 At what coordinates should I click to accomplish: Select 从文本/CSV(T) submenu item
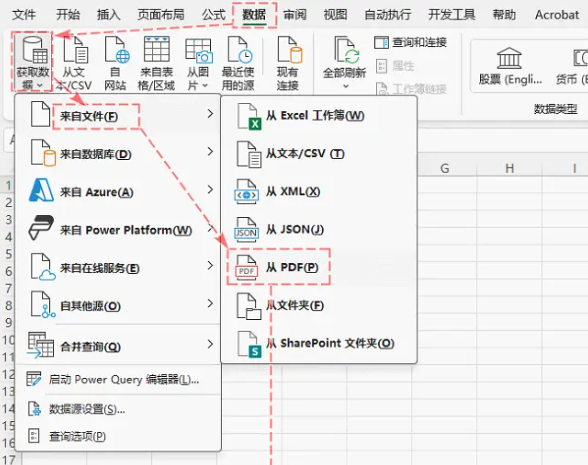[319, 154]
